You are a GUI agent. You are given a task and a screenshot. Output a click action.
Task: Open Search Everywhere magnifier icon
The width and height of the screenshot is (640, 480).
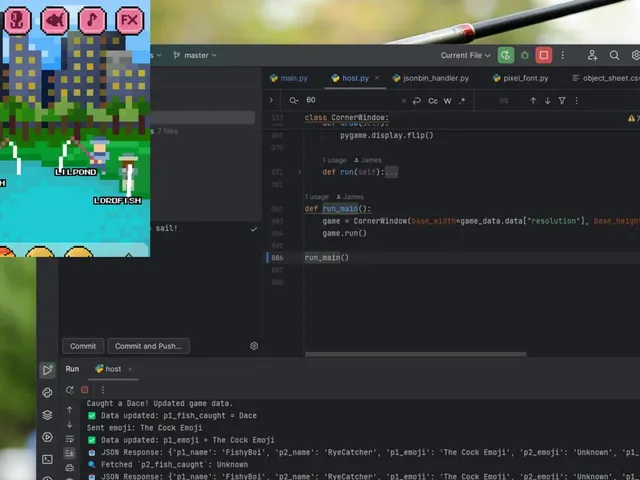614,55
